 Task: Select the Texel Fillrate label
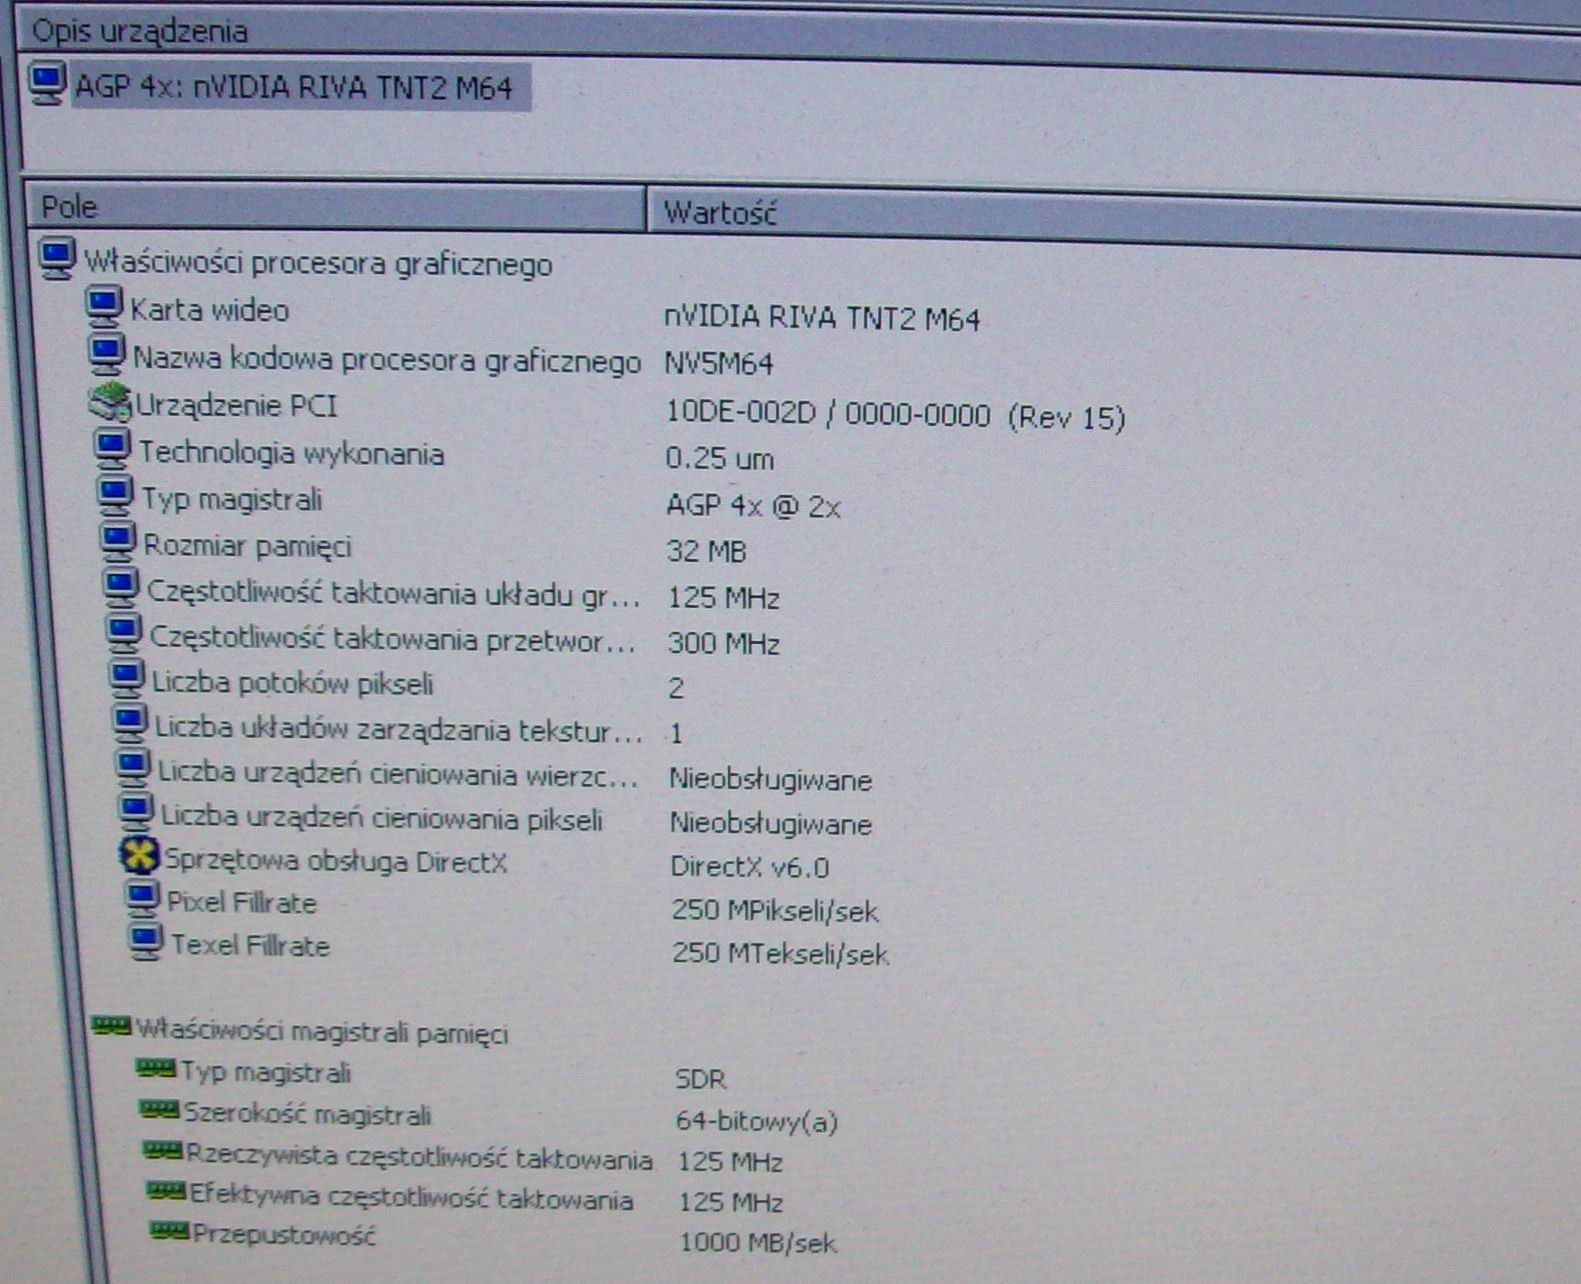pyautogui.click(x=249, y=946)
